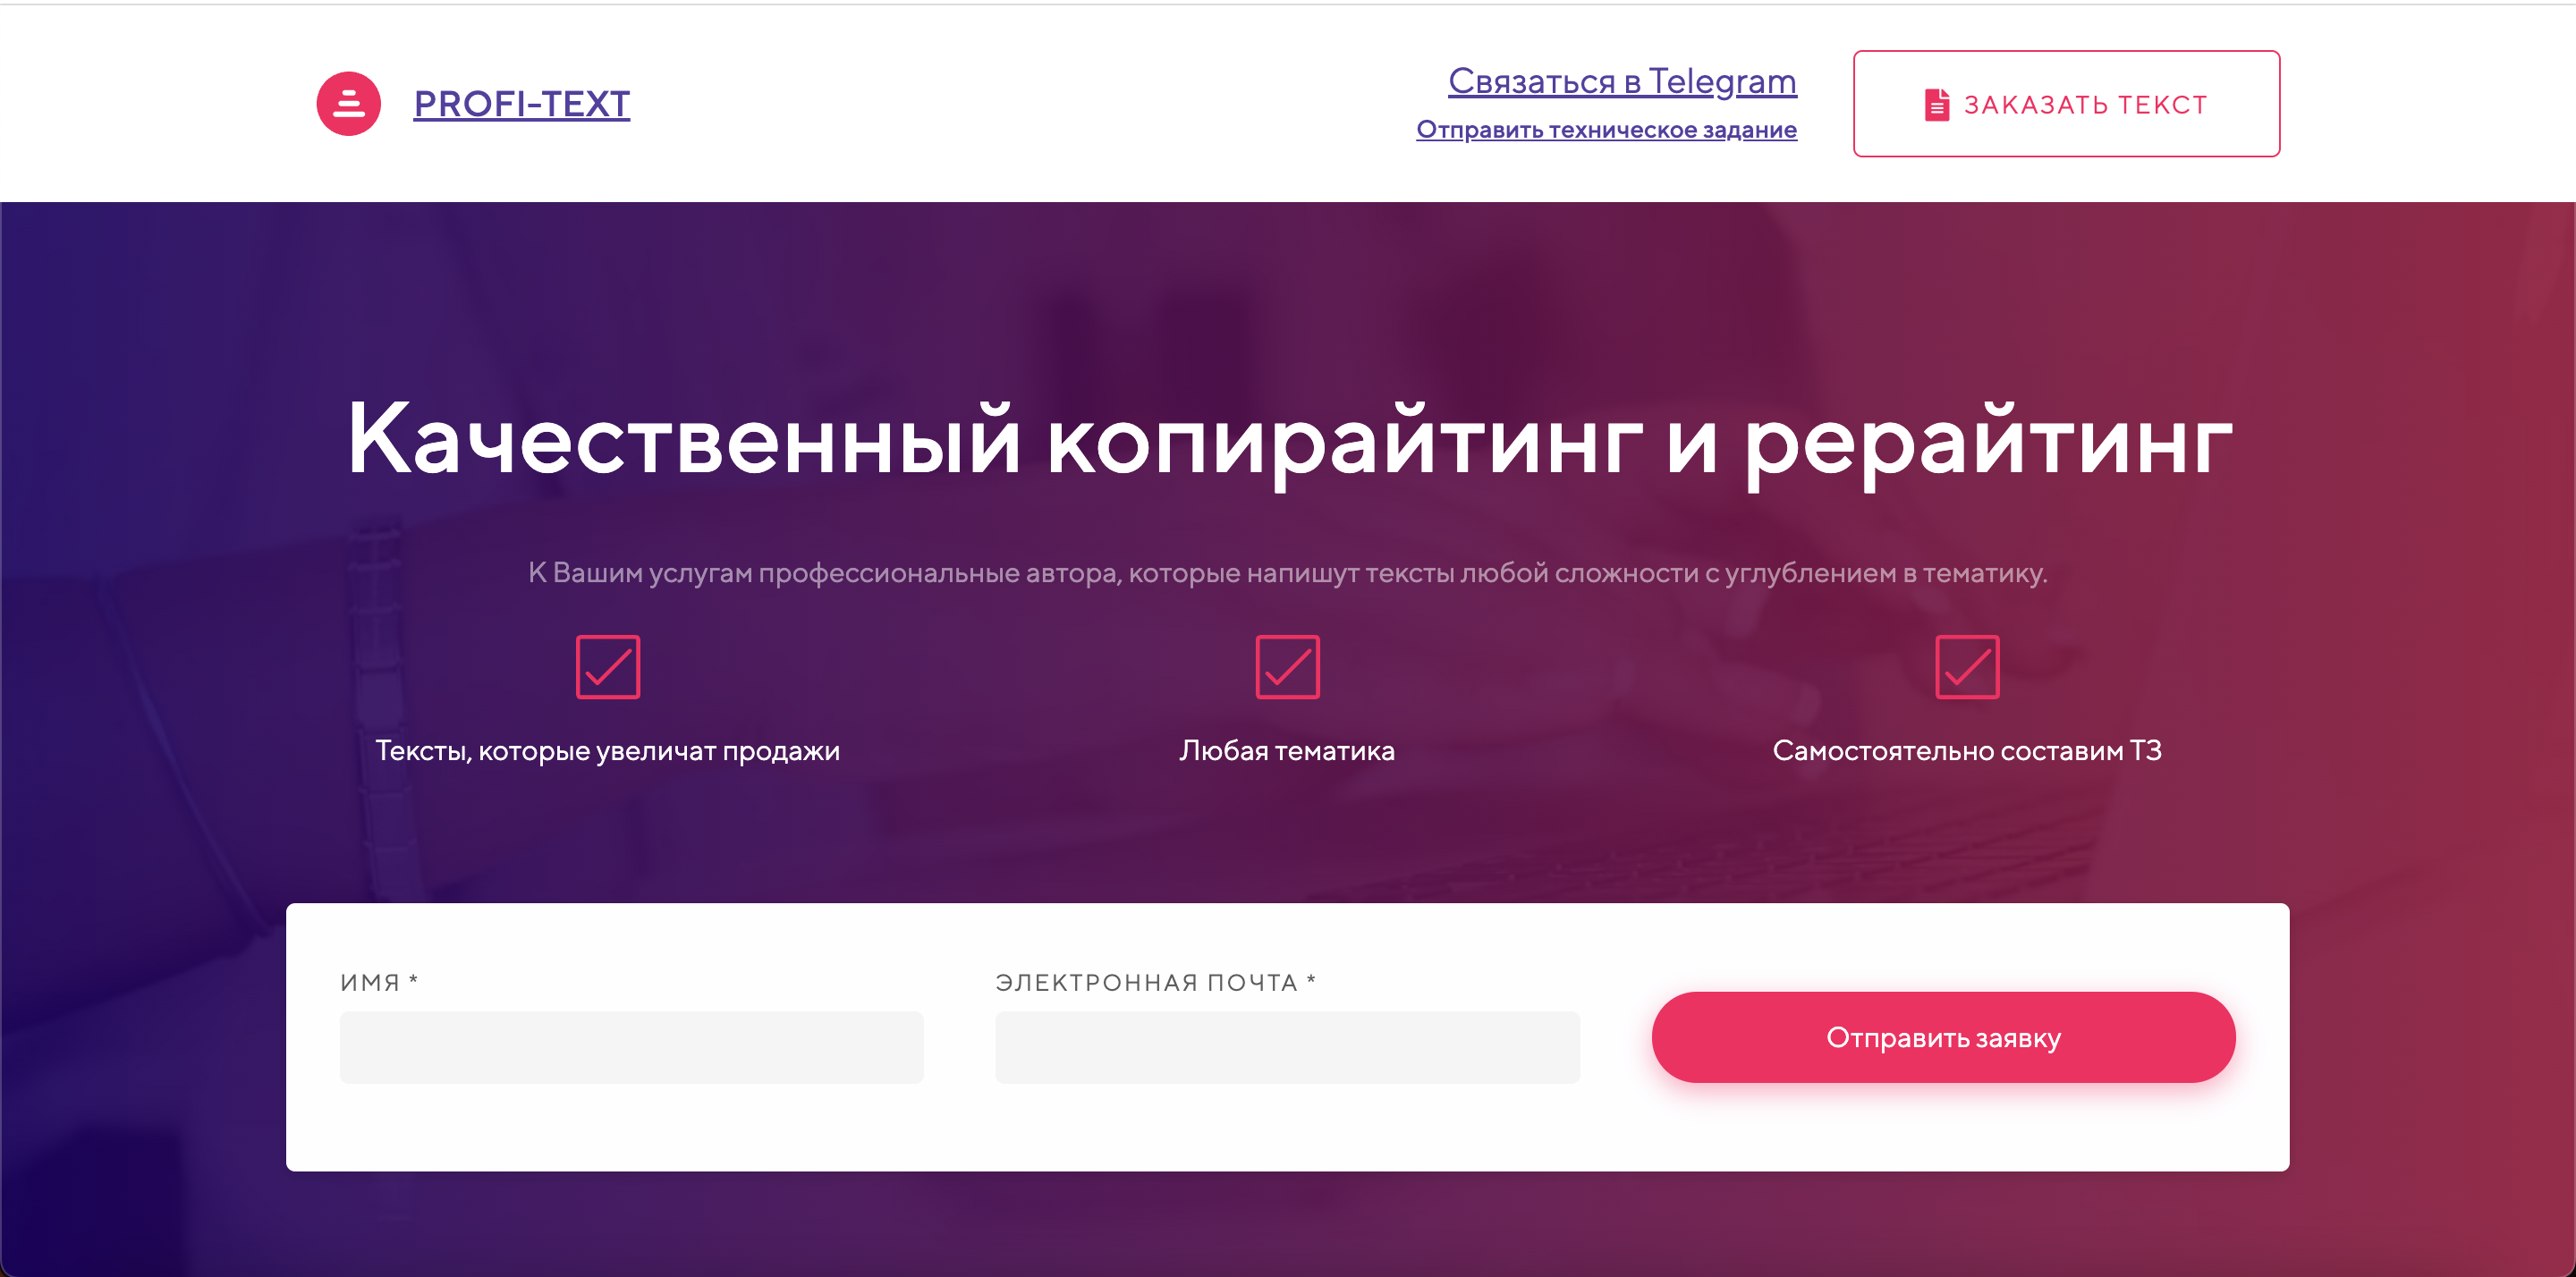This screenshot has height=1277, width=2576.
Task: Click the checkmark icon above 'Любая тематика'
Action: tap(1287, 666)
